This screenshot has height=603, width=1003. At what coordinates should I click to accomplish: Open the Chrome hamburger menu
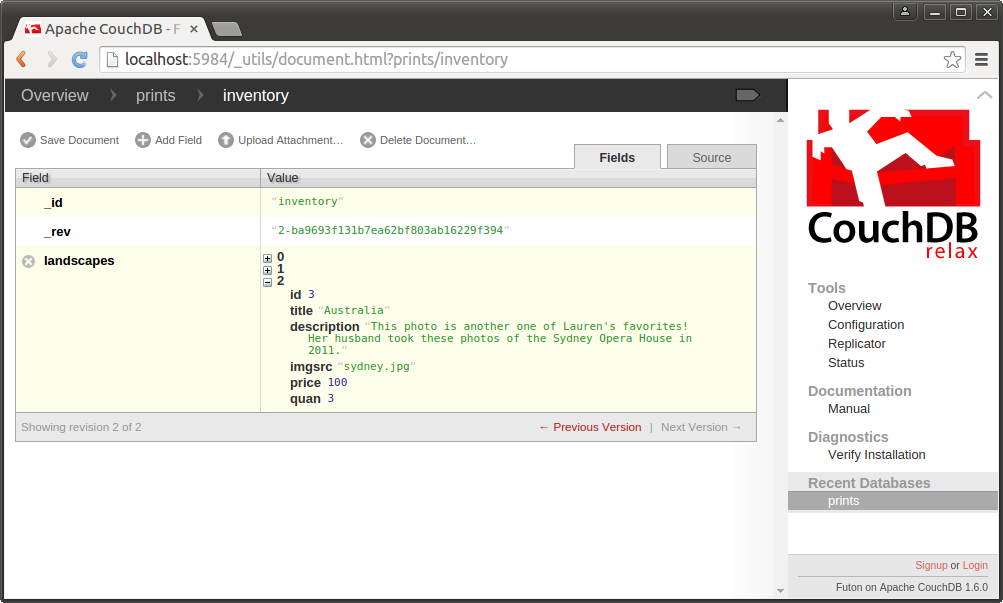[981, 59]
